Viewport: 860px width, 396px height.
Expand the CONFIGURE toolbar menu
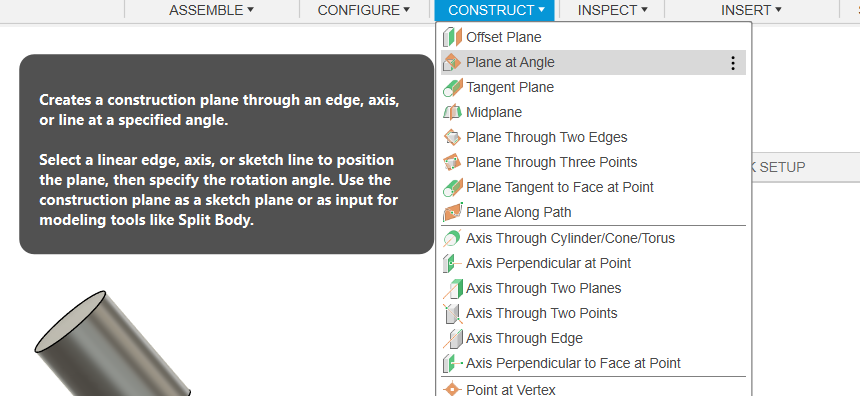[x=364, y=10]
